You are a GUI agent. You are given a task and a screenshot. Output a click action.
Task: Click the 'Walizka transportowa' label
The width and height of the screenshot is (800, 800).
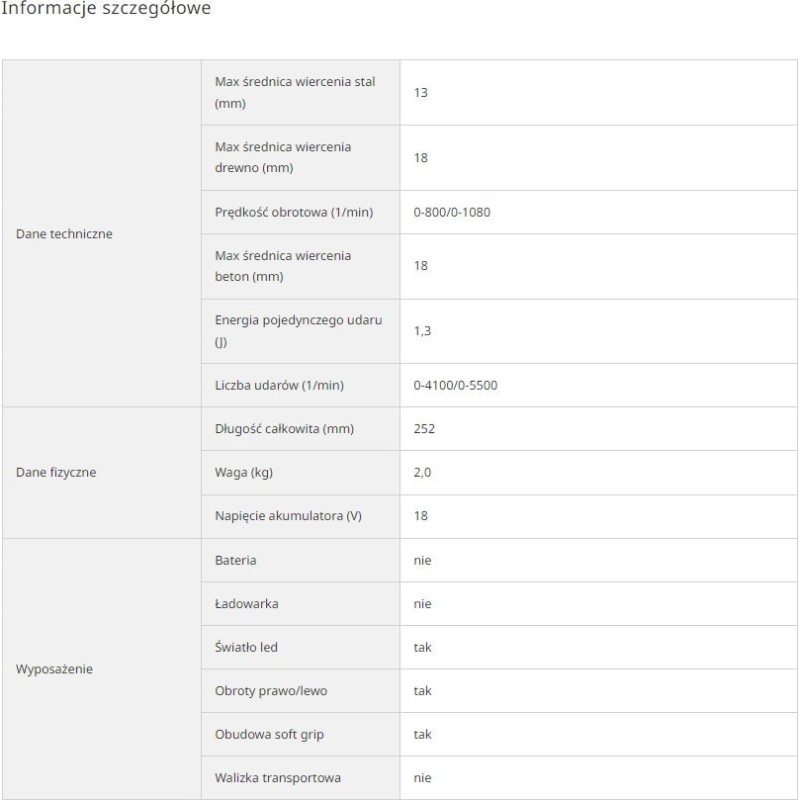click(278, 777)
